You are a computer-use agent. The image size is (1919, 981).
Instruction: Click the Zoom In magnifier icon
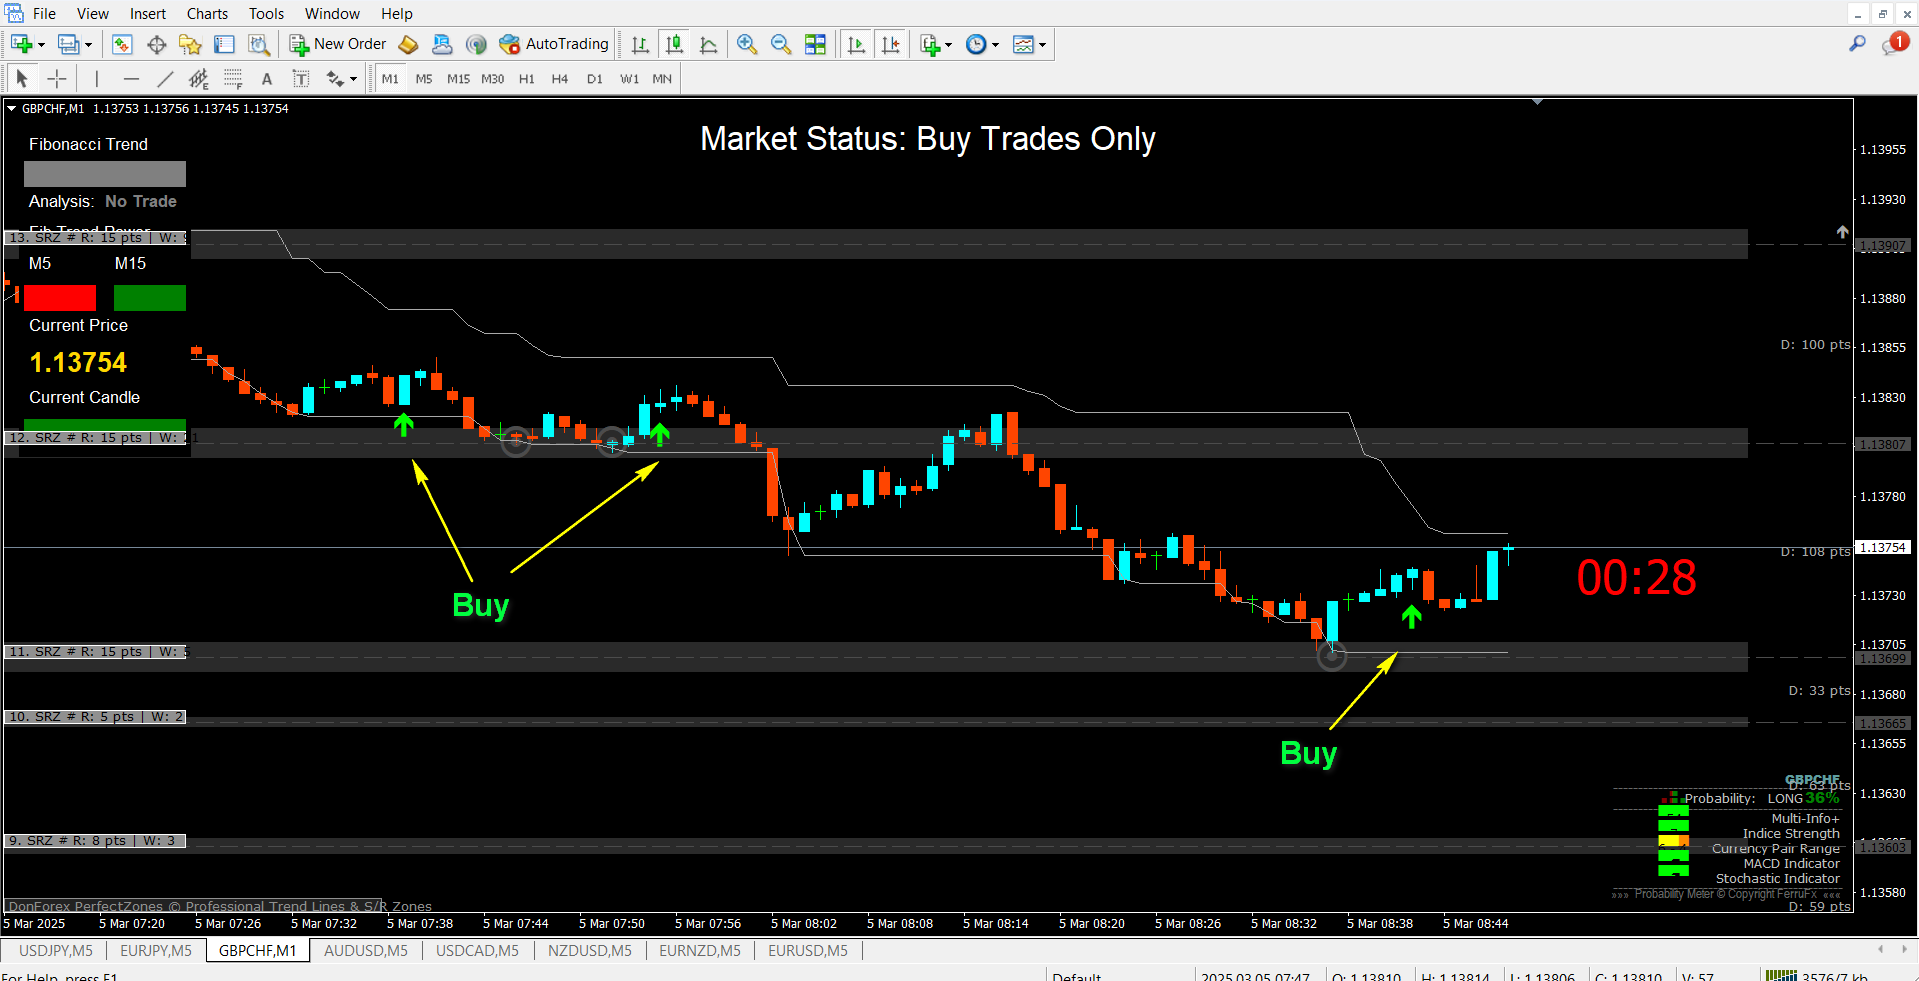point(746,44)
